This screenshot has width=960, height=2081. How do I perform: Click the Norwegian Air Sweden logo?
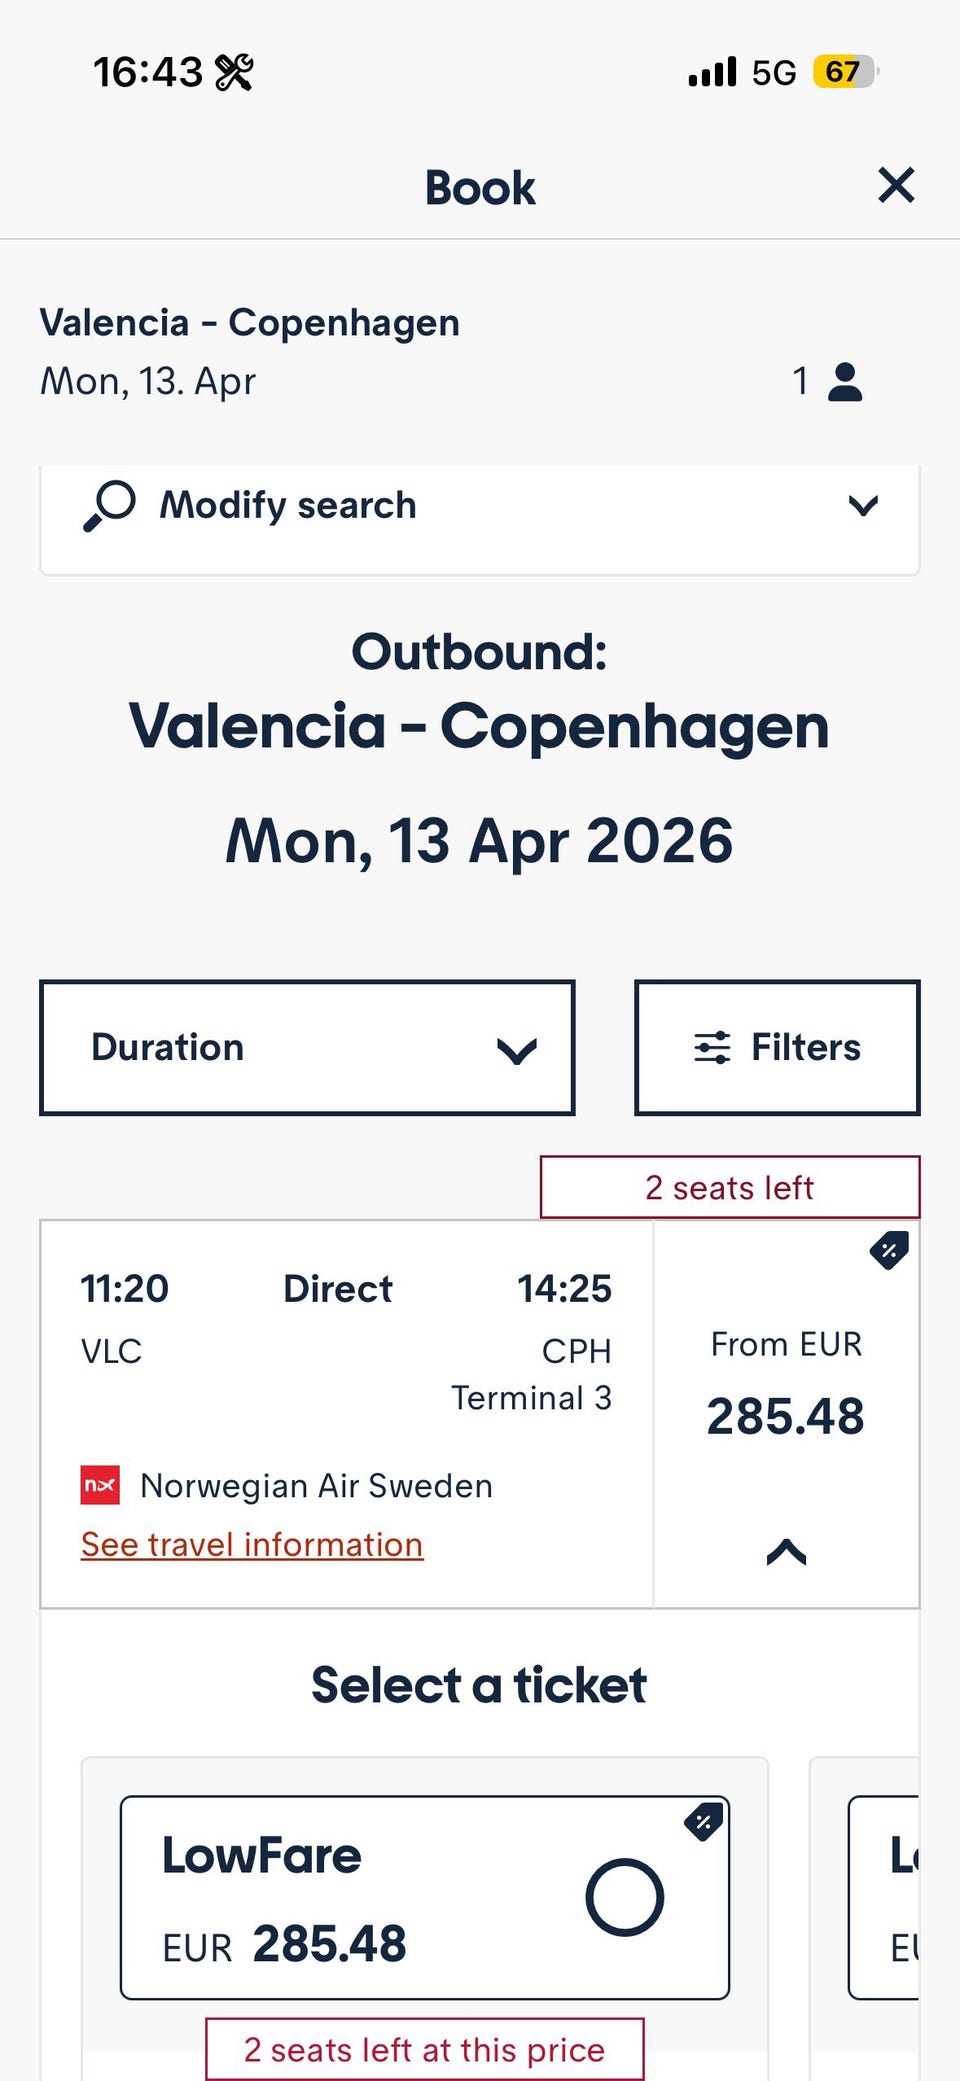click(x=100, y=1485)
